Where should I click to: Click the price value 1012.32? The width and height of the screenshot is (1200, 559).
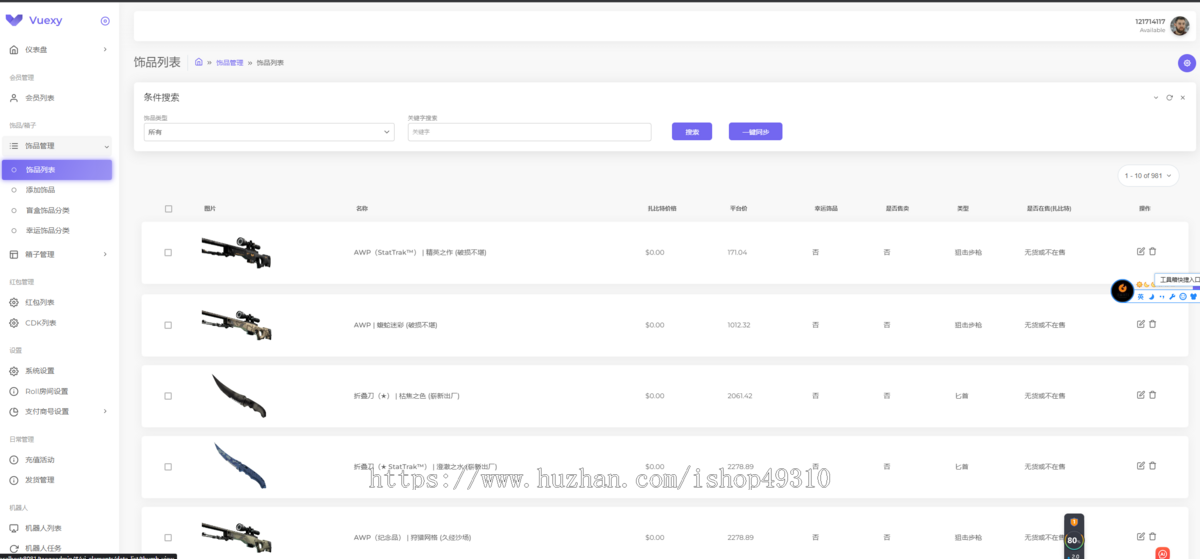tap(739, 325)
